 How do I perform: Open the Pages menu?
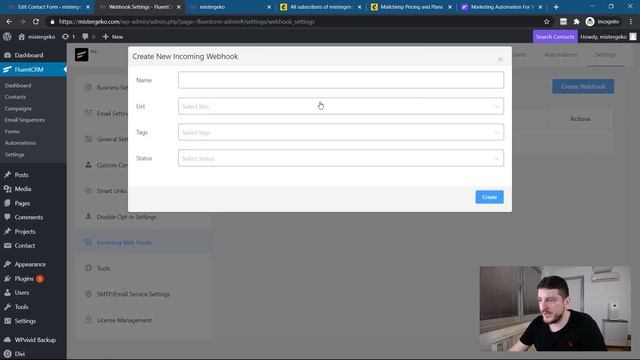(x=22, y=203)
